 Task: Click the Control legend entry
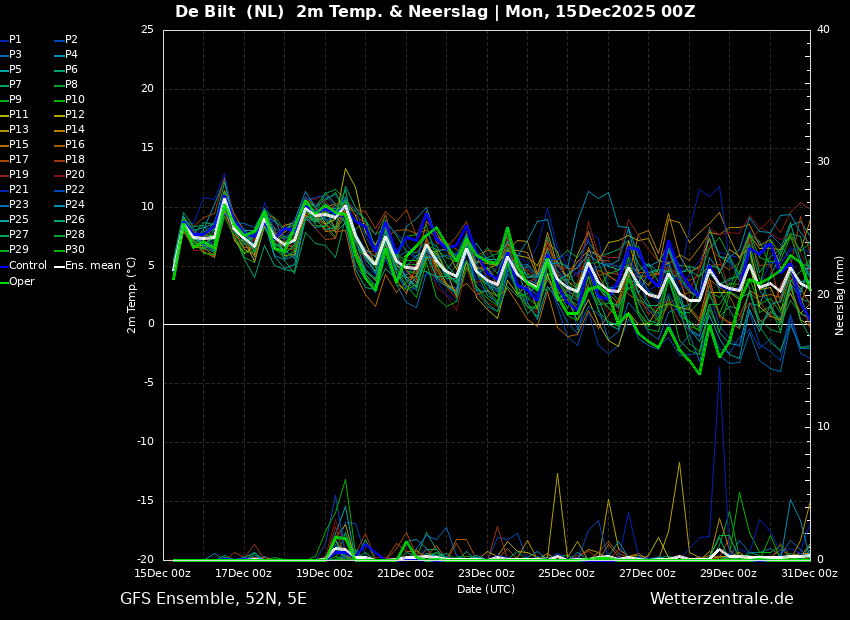(x=27, y=266)
